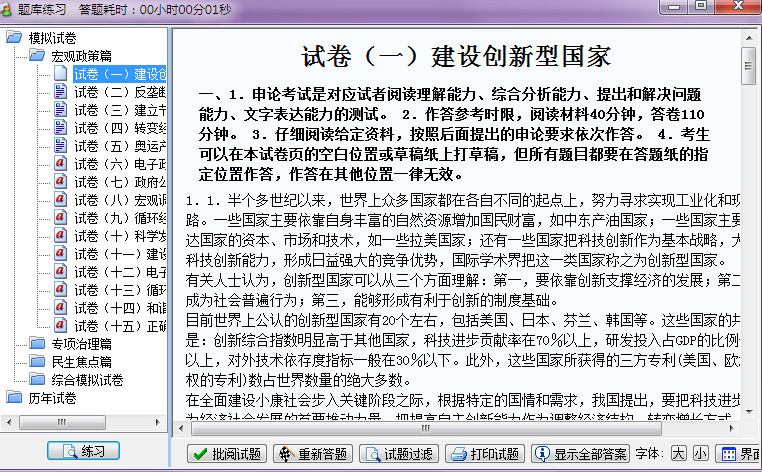Click the red 'a' icon beside 试卷（九）
Viewport: 762px width, 472px height.
click(60, 217)
